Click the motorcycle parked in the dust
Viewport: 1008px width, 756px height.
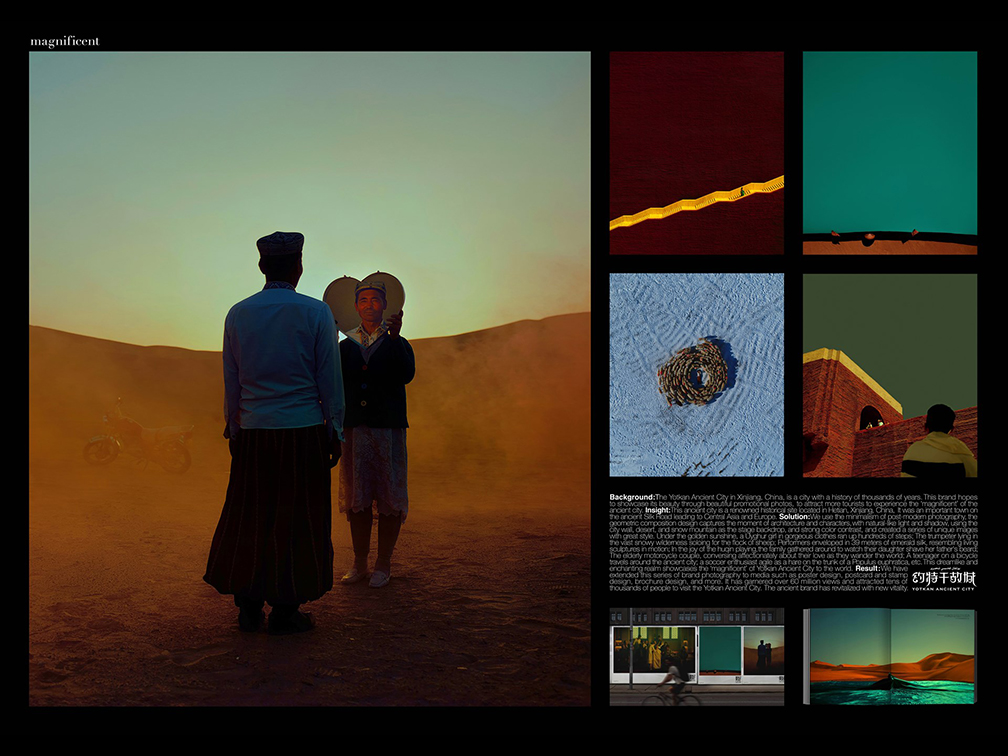pyautogui.click(x=138, y=440)
